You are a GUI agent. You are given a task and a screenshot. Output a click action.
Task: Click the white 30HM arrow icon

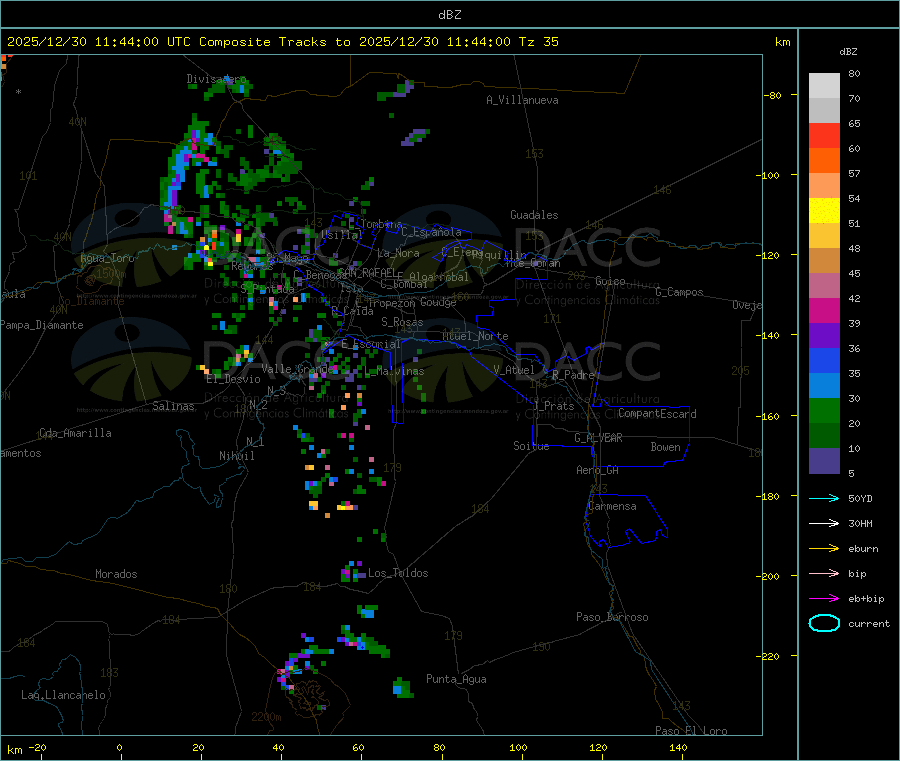[x=824, y=523]
